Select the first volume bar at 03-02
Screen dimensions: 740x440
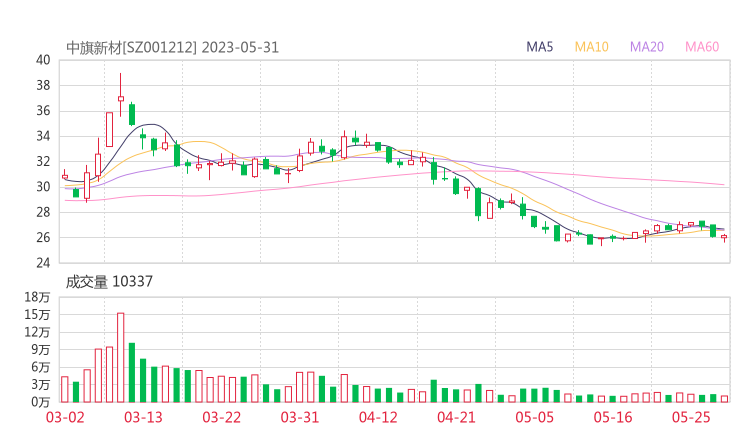coord(65,389)
